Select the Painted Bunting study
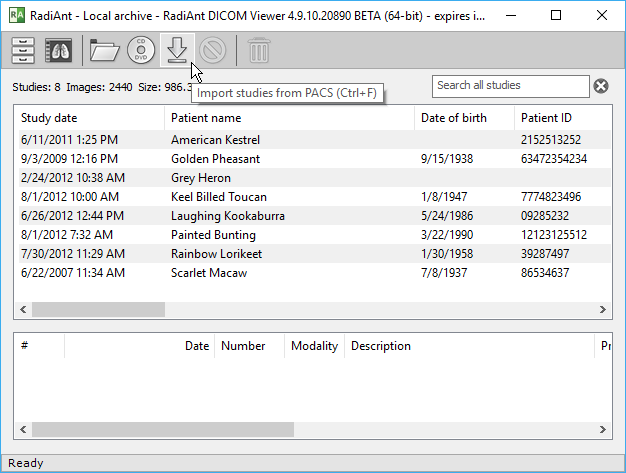The image size is (626, 473). pos(315,235)
